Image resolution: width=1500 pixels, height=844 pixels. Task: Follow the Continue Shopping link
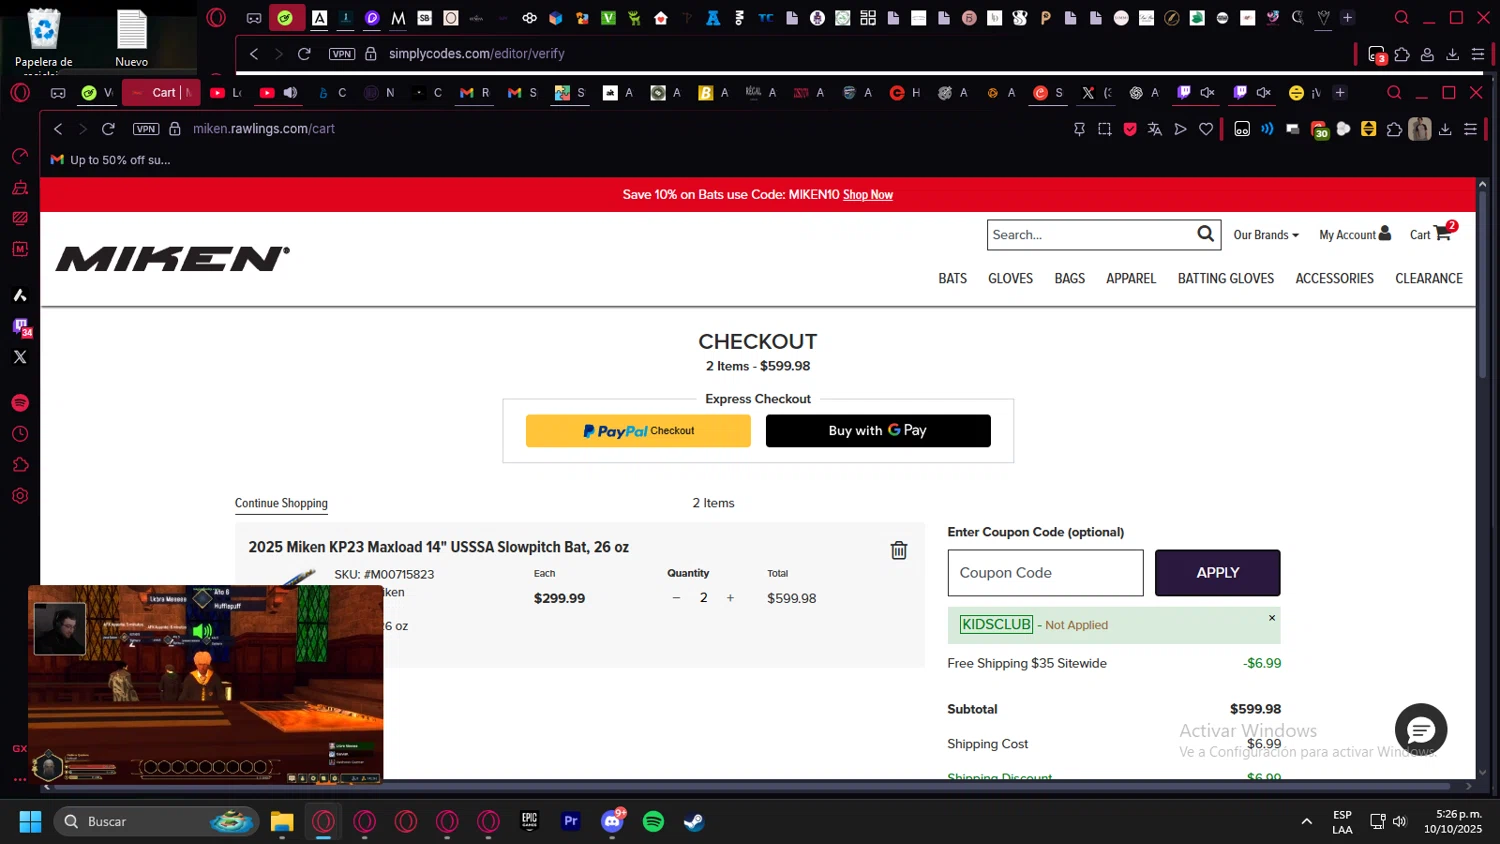pyautogui.click(x=281, y=503)
